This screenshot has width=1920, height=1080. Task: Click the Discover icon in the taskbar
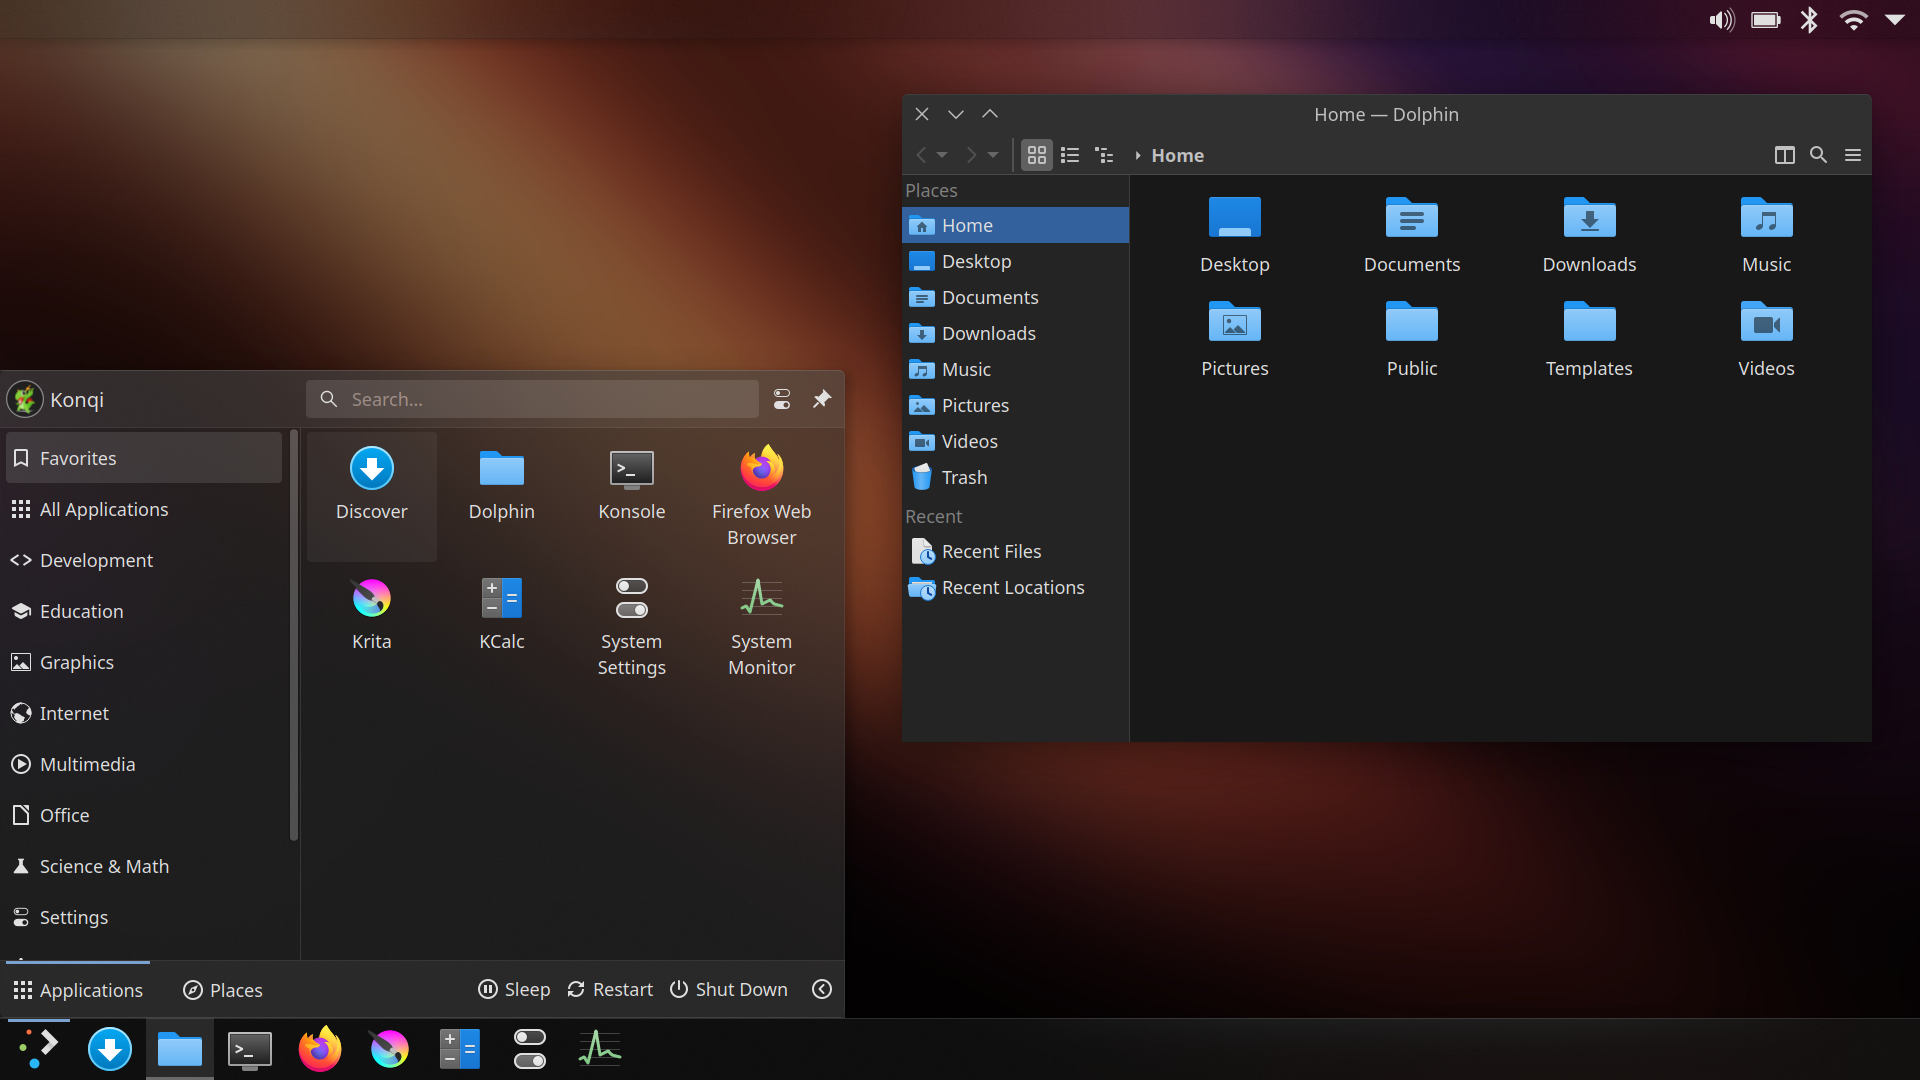pyautogui.click(x=110, y=1049)
